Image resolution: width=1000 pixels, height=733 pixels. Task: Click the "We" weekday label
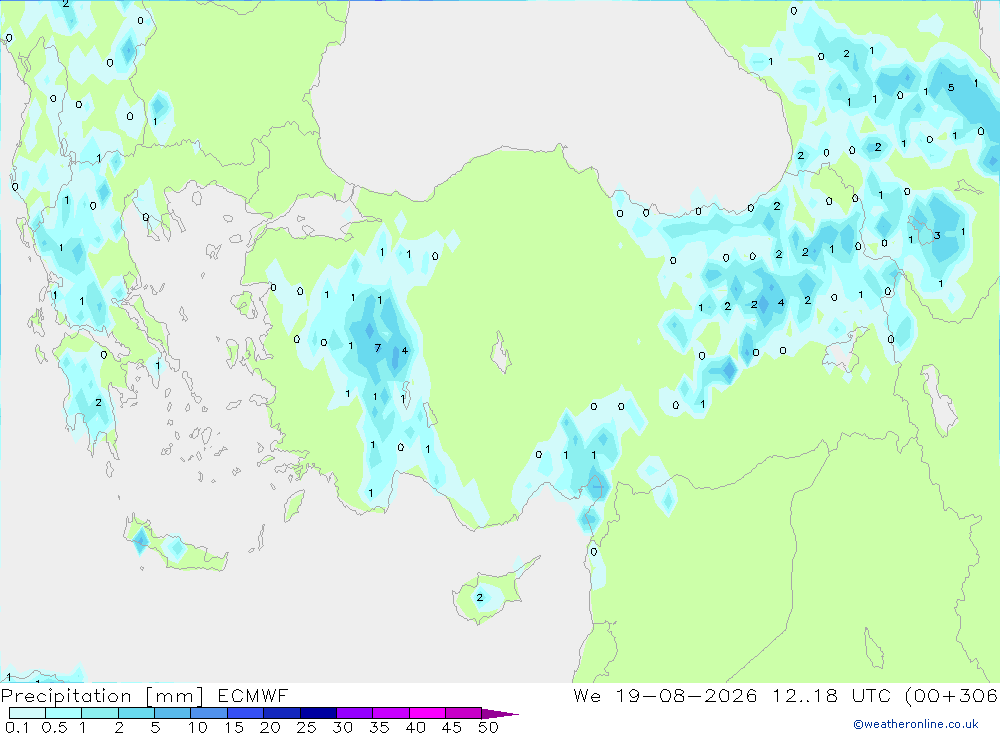pos(587,695)
